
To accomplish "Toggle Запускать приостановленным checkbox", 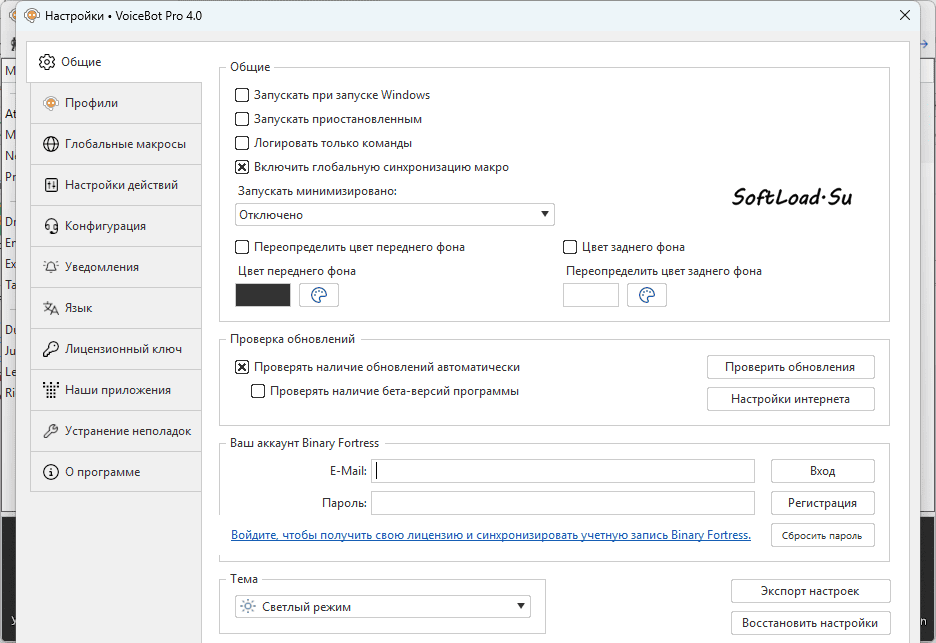I will point(242,119).
